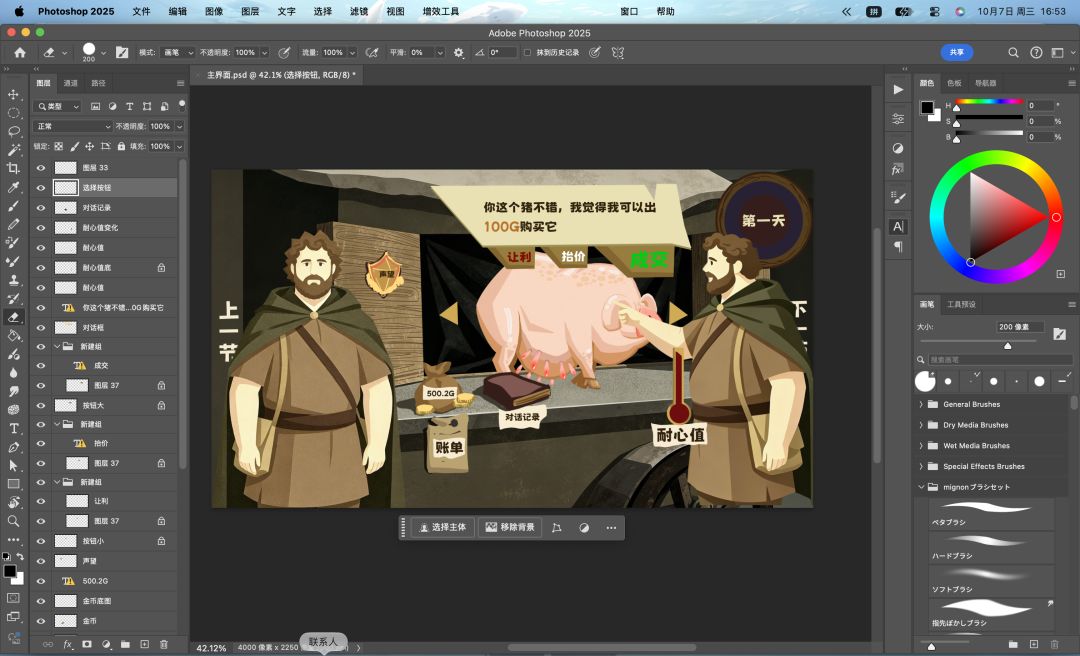This screenshot has height=656, width=1080.
Task: Select the Zoom tool in toolbar
Action: click(13, 521)
